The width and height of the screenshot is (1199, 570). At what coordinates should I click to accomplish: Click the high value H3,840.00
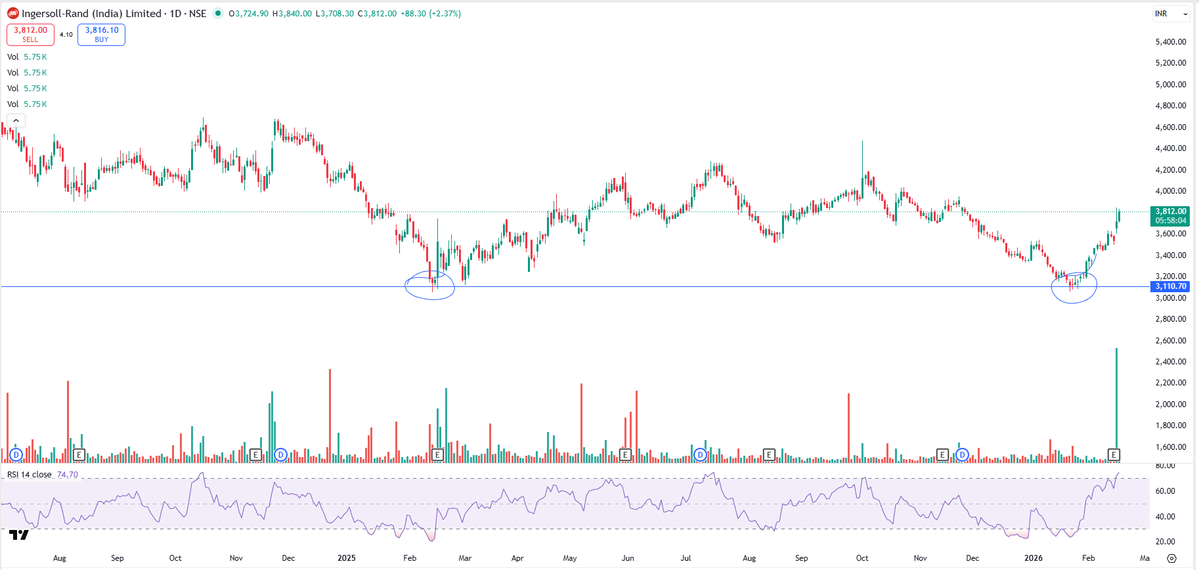coord(293,13)
